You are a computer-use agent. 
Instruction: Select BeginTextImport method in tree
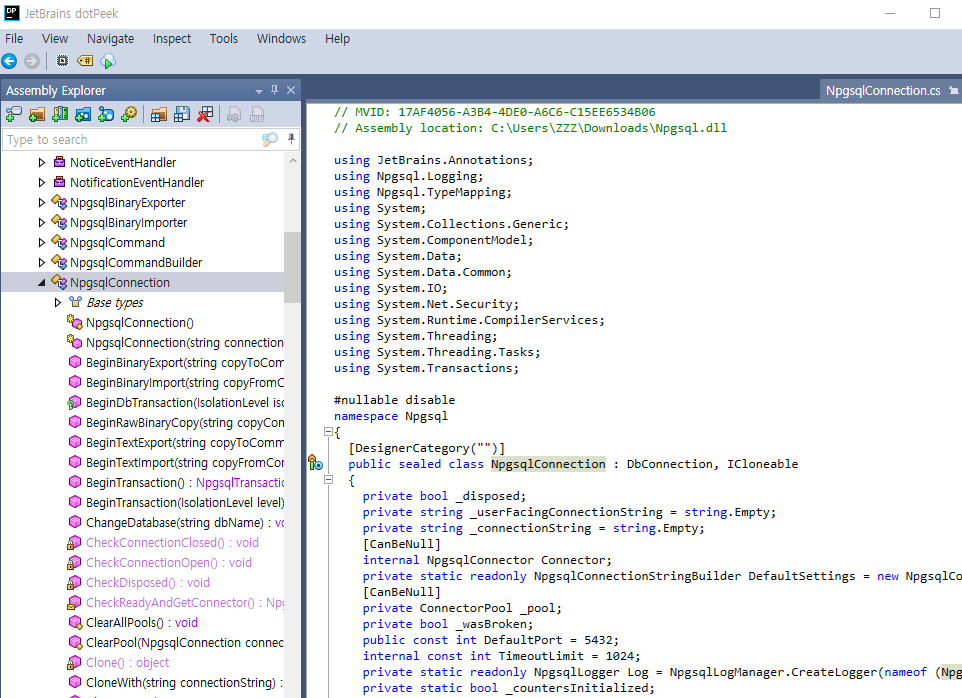click(x=184, y=462)
